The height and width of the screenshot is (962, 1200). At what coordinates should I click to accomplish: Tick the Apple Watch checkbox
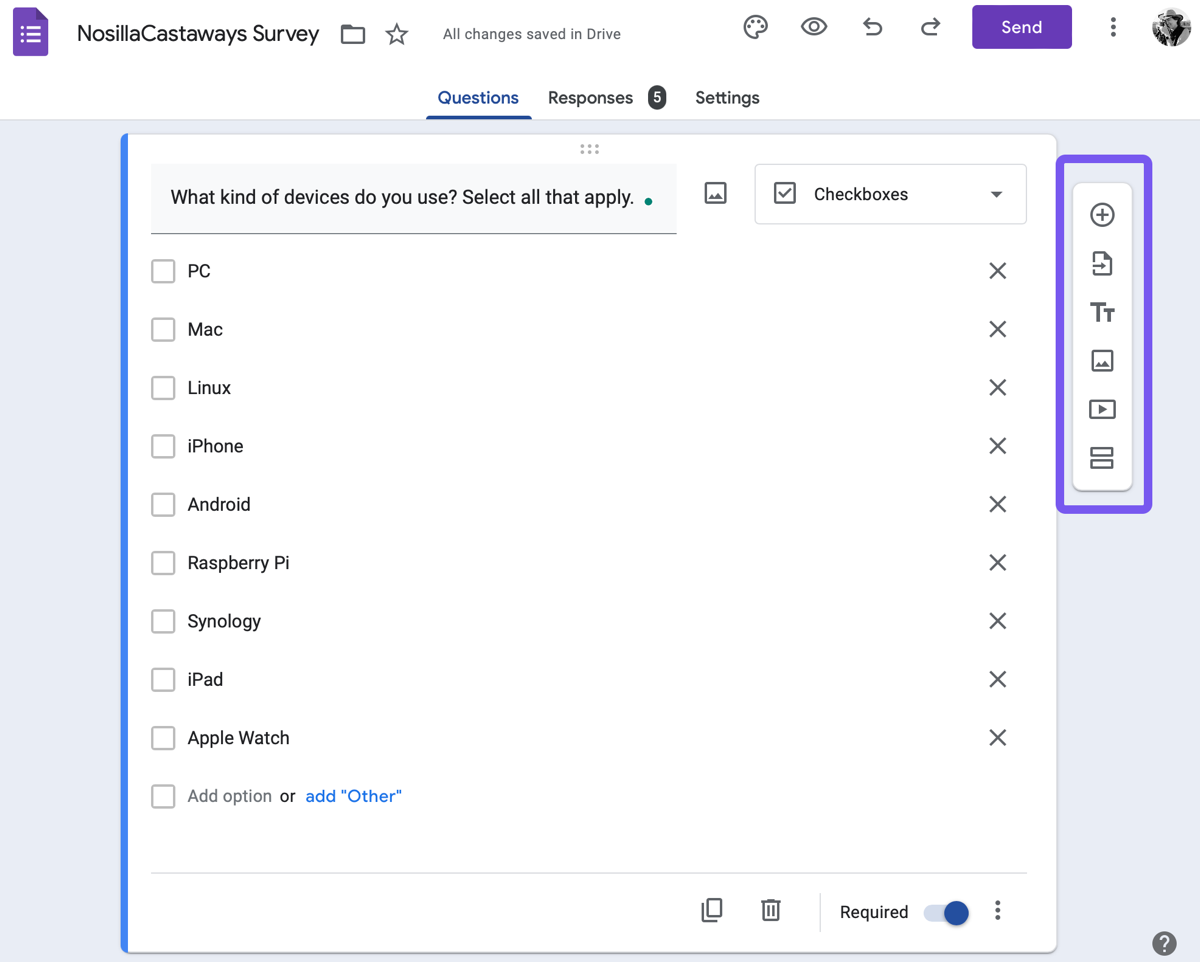(x=163, y=738)
